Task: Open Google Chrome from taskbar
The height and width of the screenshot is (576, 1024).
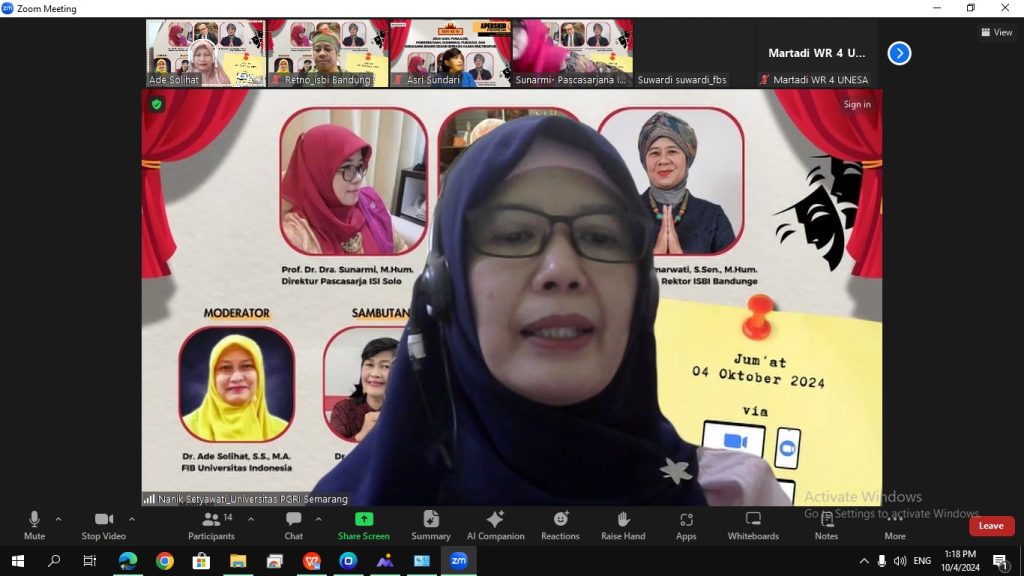Action: 165,561
